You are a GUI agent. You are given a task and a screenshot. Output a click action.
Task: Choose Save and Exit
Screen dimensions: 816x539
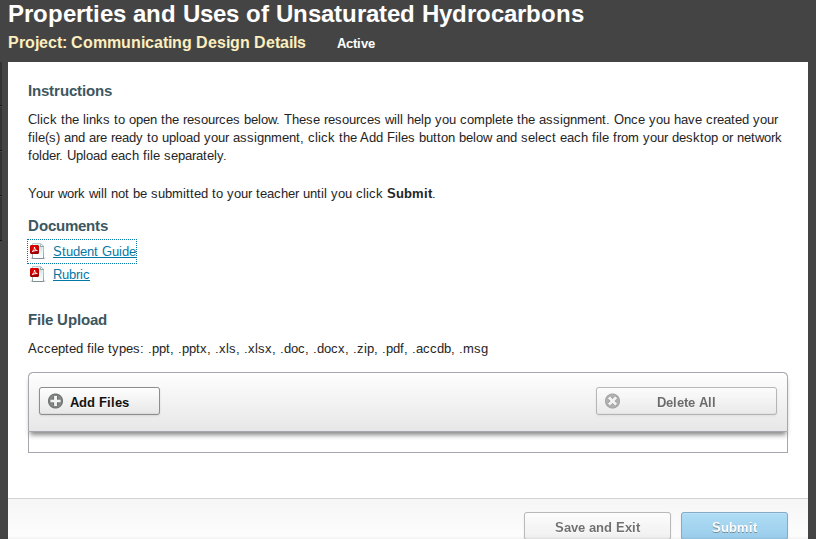click(x=597, y=526)
